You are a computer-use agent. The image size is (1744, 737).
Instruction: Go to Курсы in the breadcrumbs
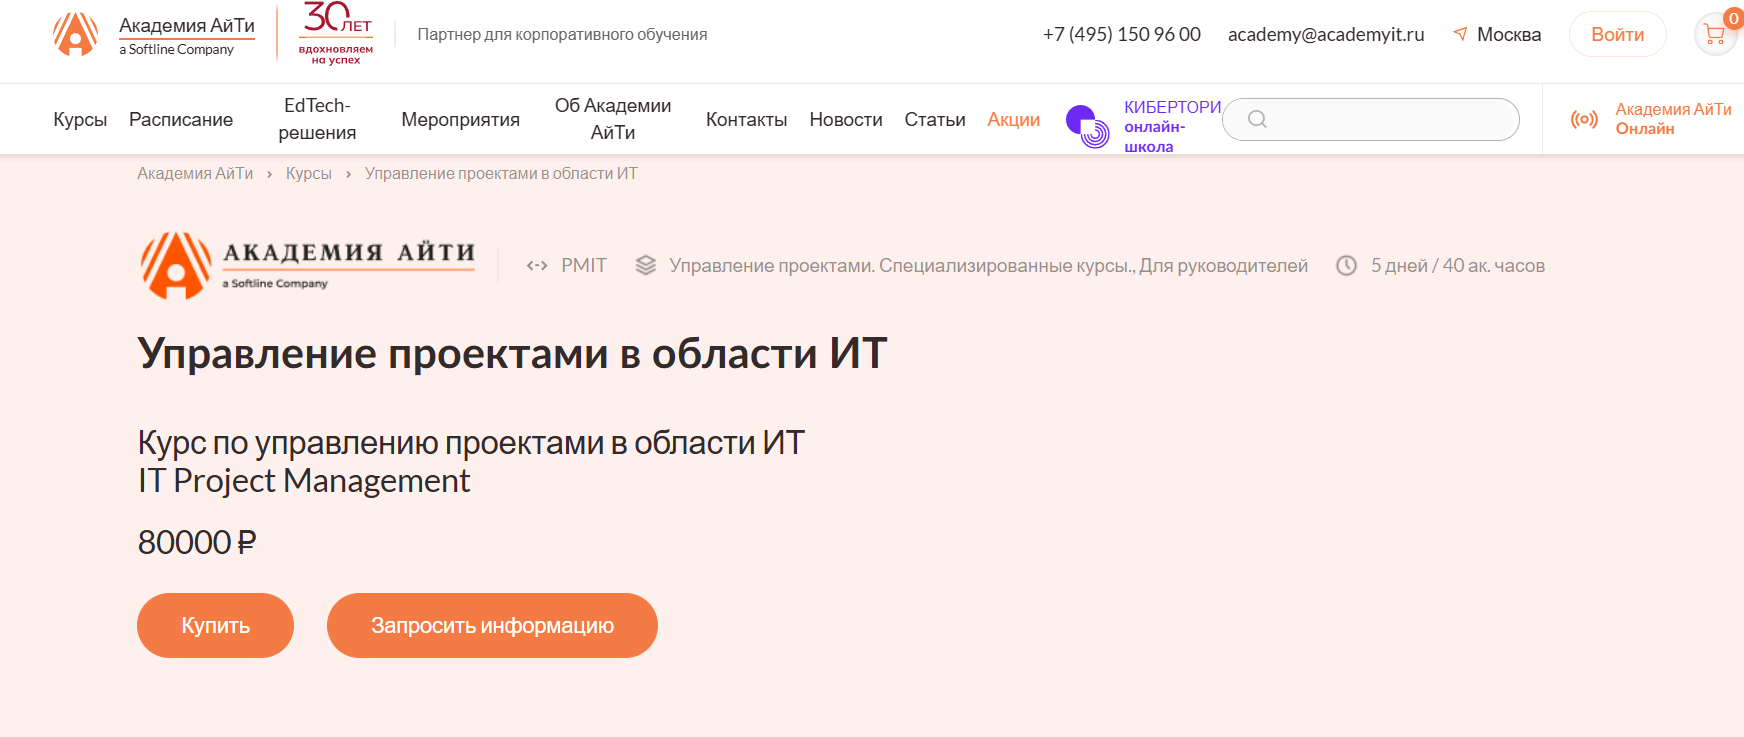click(x=308, y=173)
